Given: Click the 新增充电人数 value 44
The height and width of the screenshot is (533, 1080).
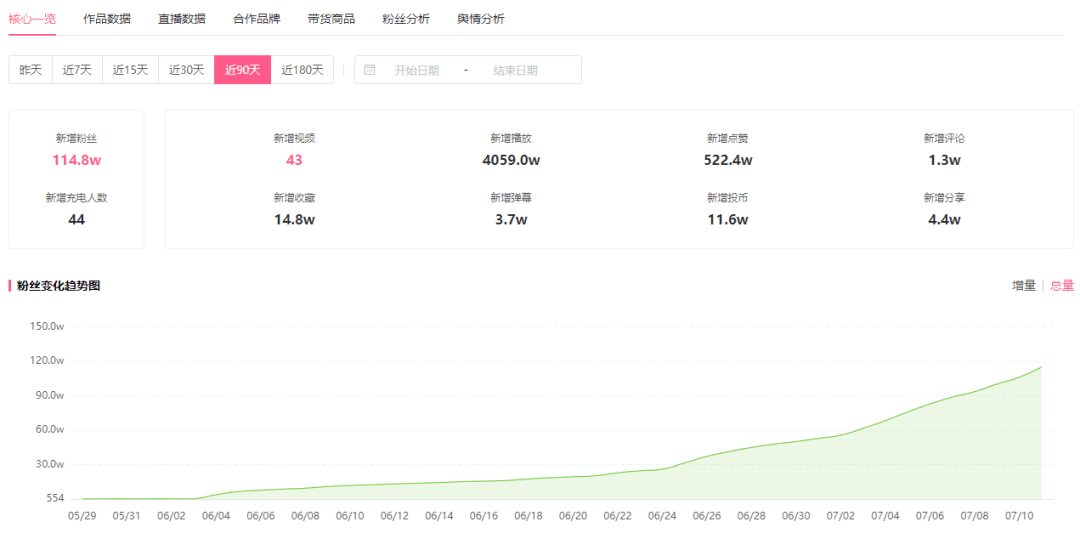Looking at the screenshot, I should (76, 220).
